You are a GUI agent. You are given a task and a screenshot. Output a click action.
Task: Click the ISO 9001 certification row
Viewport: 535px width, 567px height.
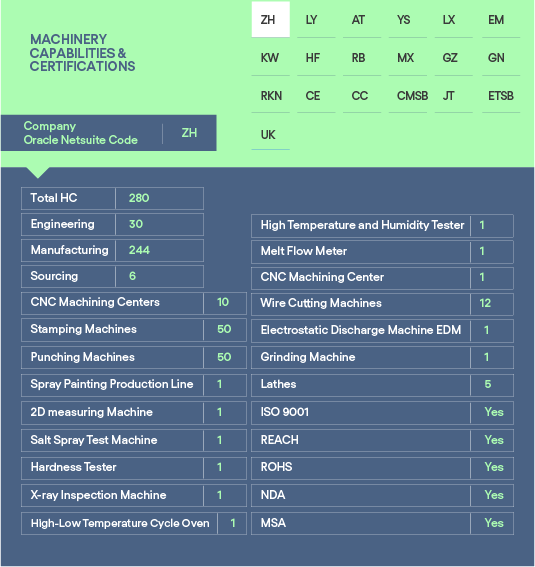(382, 412)
